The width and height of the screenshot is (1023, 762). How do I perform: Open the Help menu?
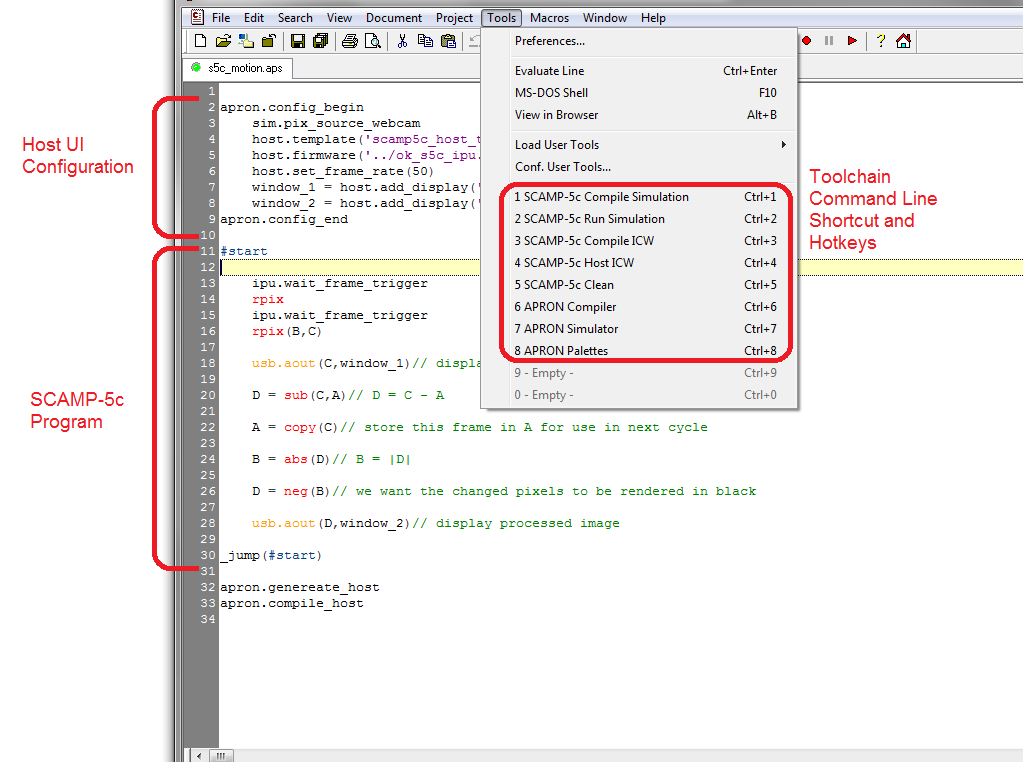point(653,18)
